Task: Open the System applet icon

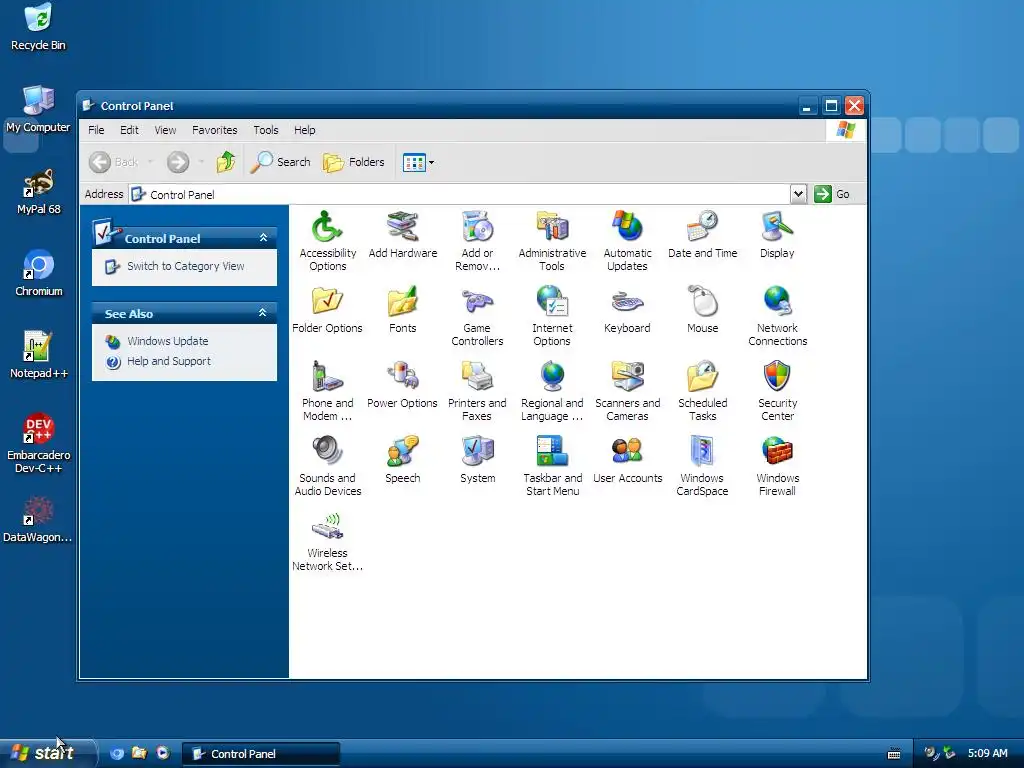Action: tap(477, 452)
